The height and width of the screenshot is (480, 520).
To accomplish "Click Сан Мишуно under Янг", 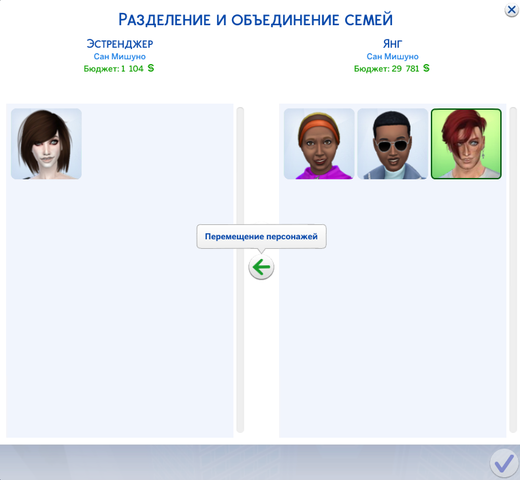I will point(392,56).
